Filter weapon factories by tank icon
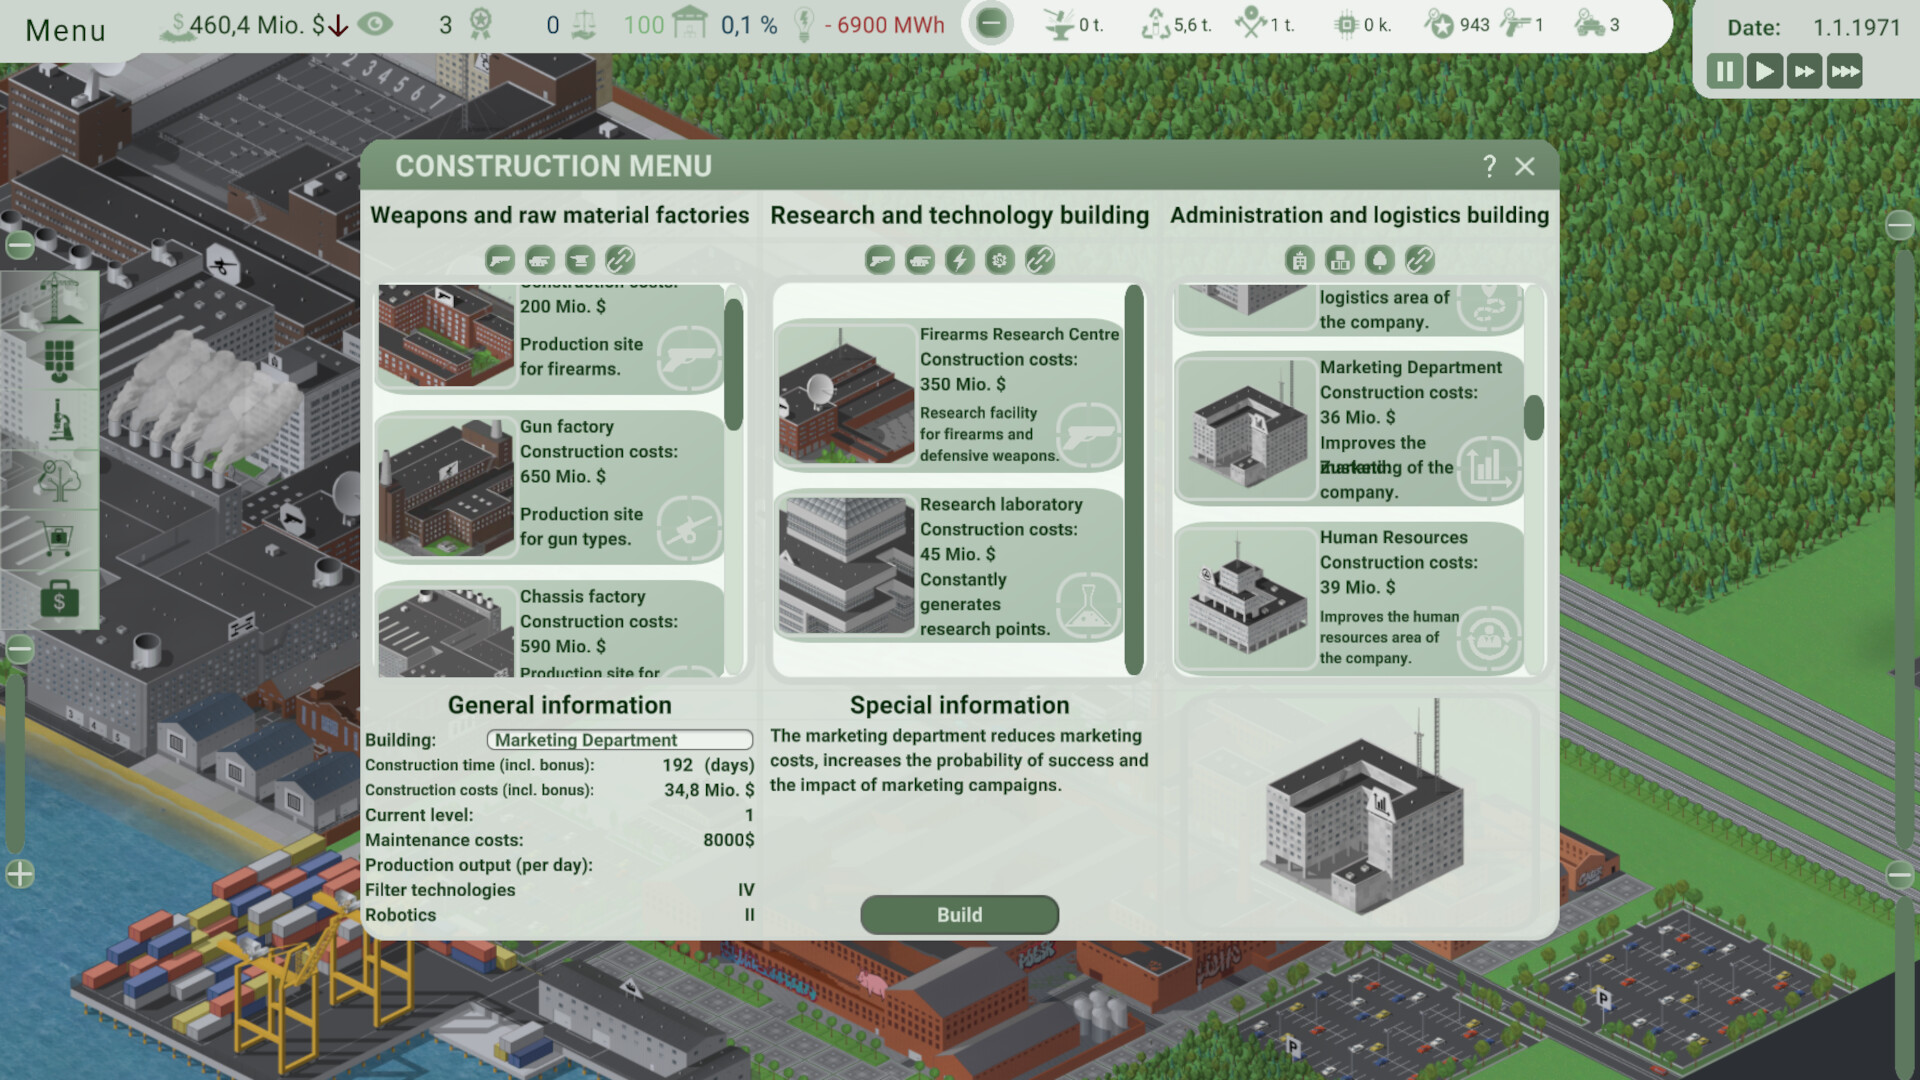The image size is (1920, 1080). click(539, 261)
